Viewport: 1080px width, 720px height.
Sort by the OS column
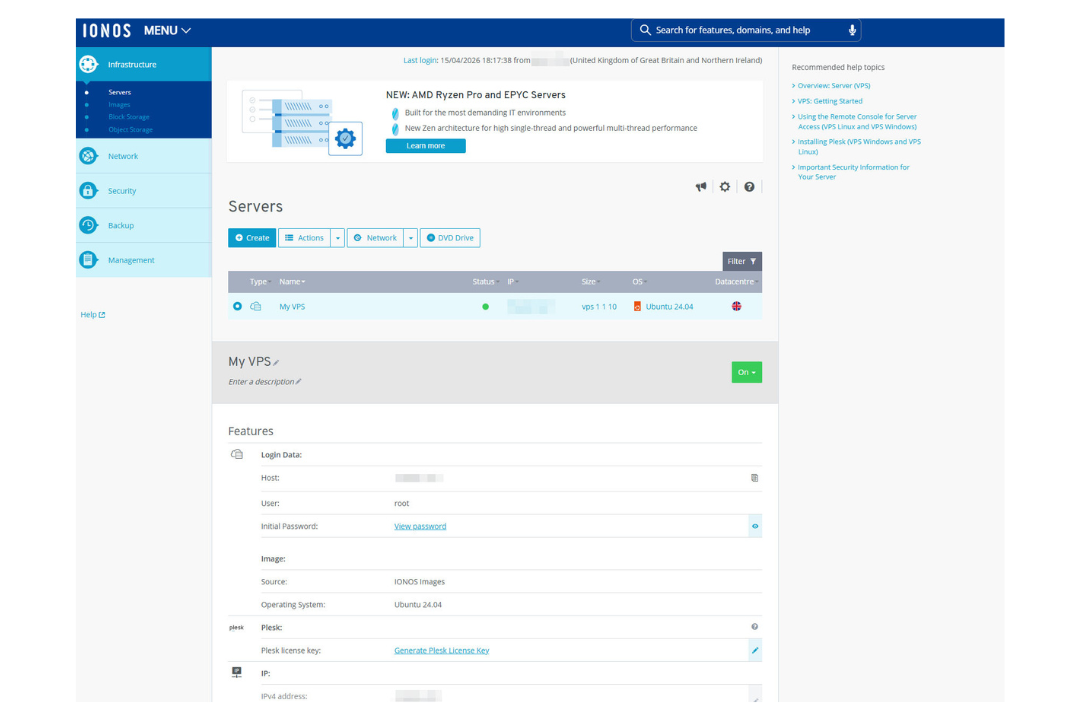pos(639,282)
